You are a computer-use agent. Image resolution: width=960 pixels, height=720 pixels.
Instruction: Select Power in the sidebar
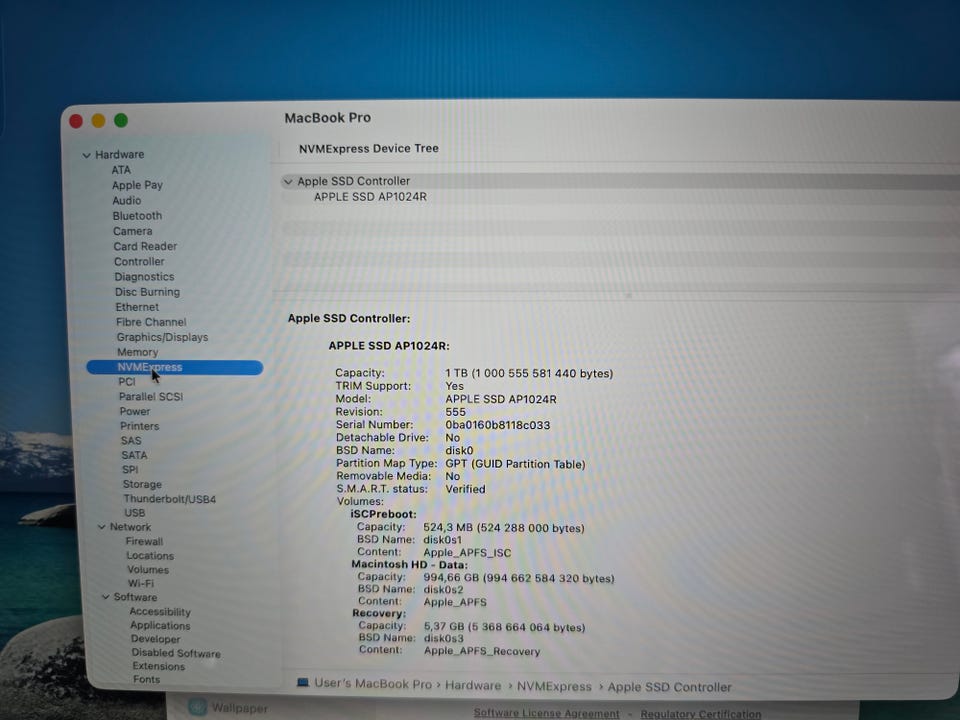click(x=135, y=411)
